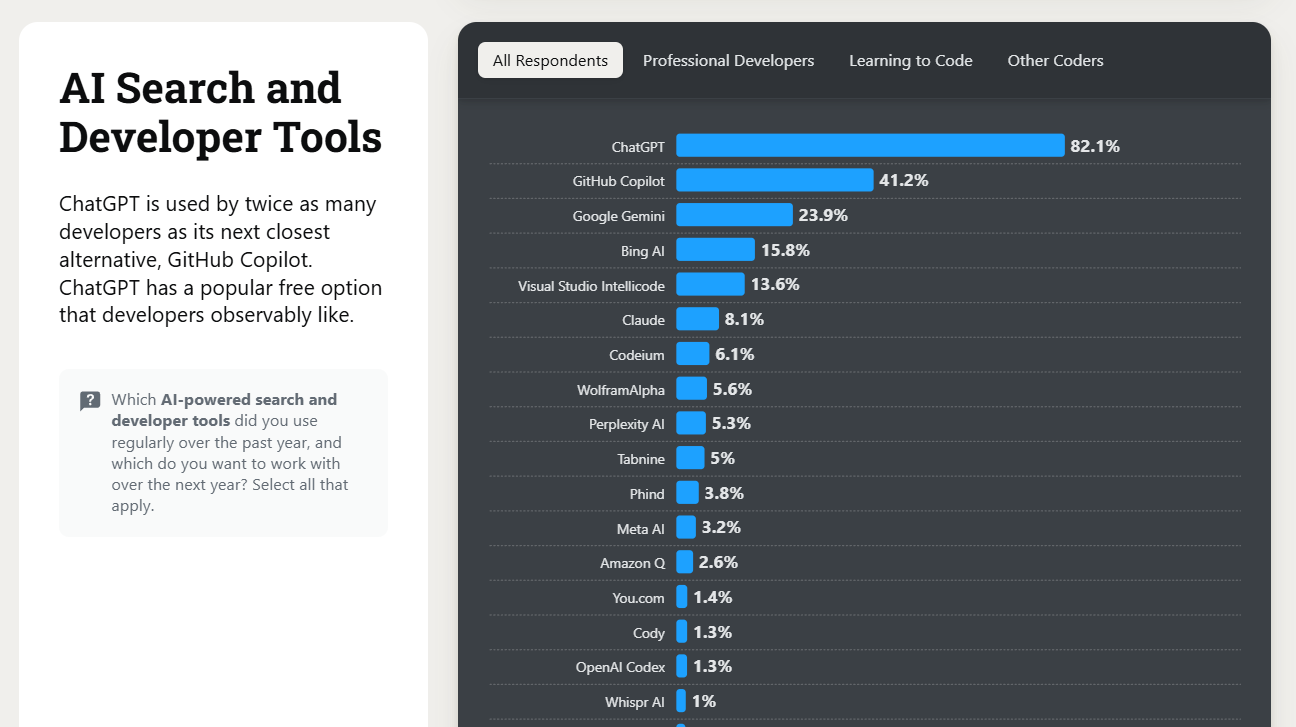Viewport: 1296px width, 727px height.
Task: Select the Claude 8.1% bar
Action: 697,319
